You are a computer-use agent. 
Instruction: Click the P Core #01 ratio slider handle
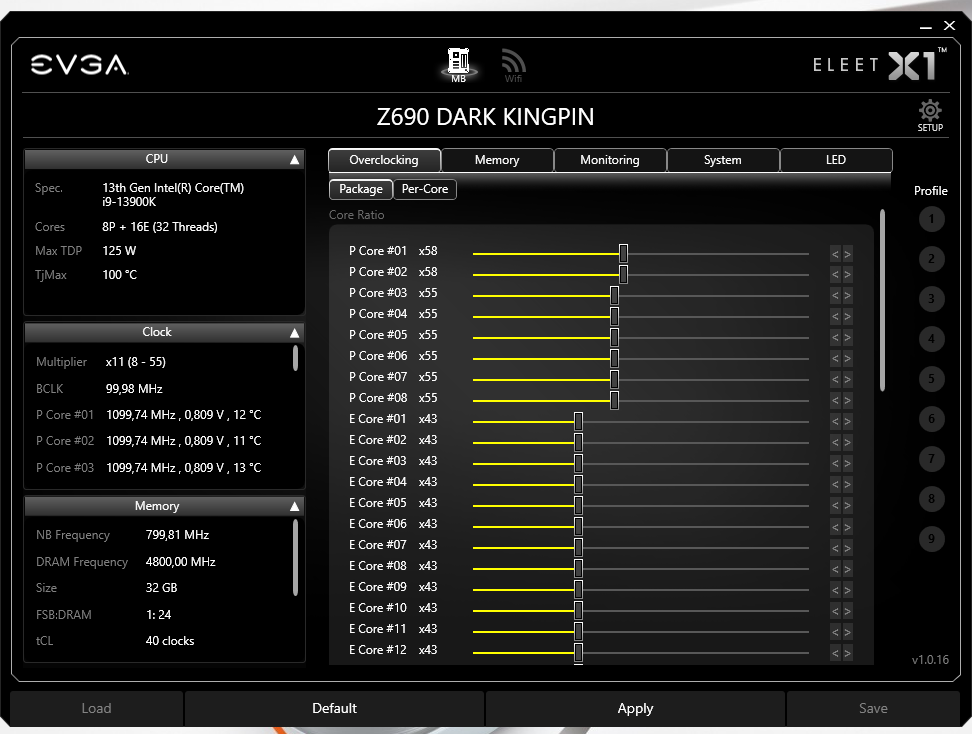click(624, 253)
